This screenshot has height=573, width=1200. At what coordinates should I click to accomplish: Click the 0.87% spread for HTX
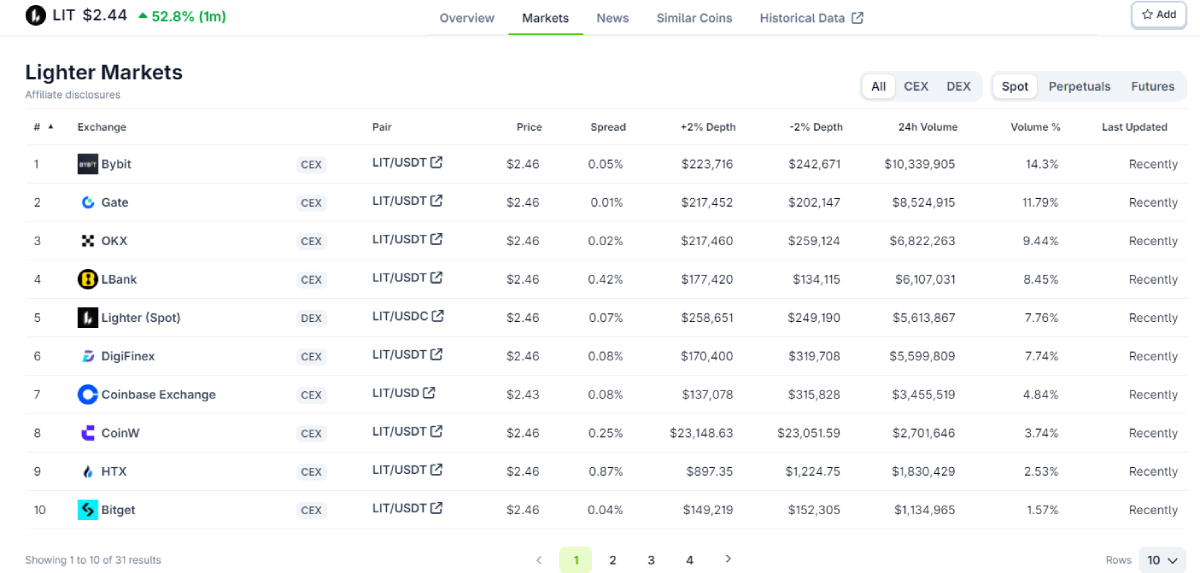pos(605,471)
